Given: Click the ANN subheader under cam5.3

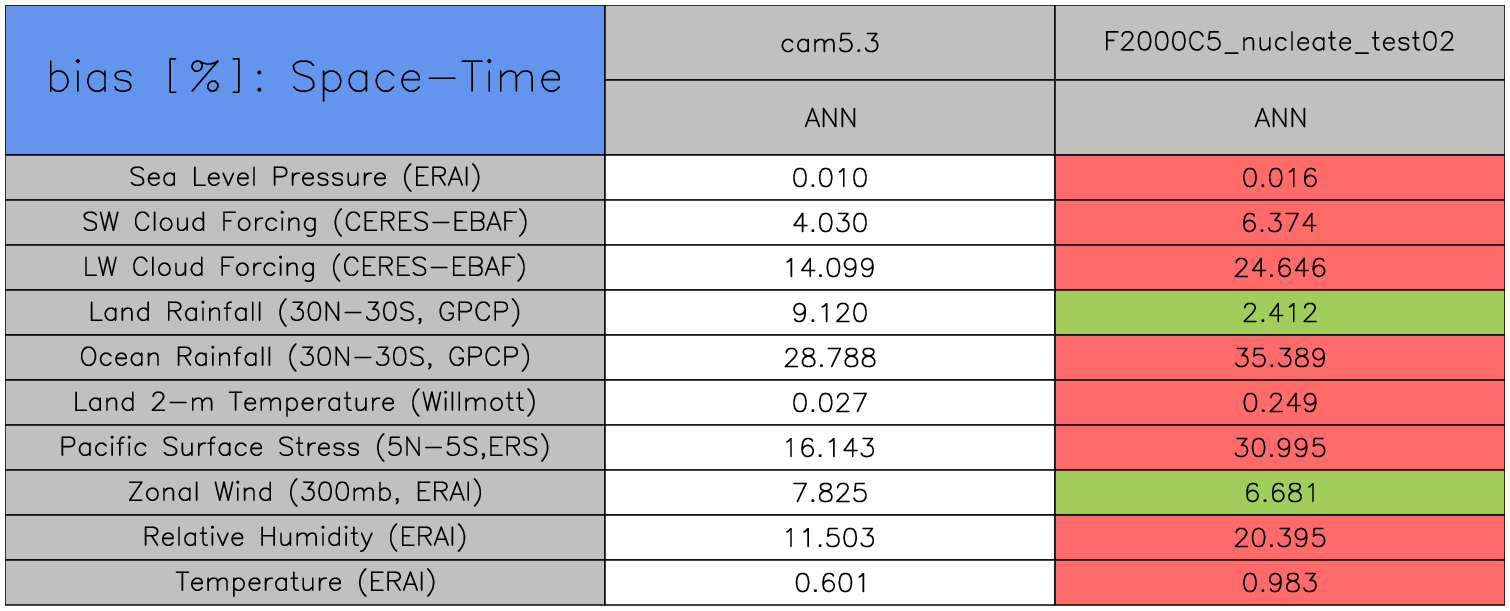Looking at the screenshot, I should click(830, 118).
